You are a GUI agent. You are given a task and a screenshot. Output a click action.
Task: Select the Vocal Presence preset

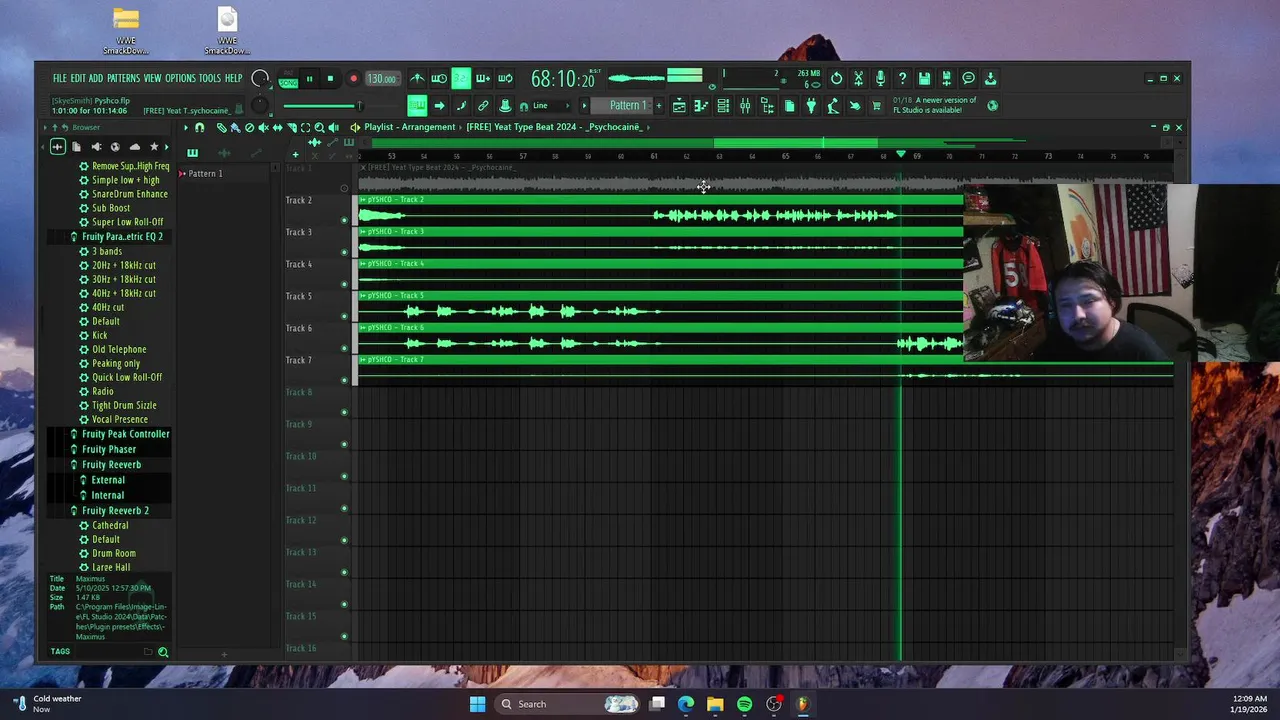pos(119,419)
